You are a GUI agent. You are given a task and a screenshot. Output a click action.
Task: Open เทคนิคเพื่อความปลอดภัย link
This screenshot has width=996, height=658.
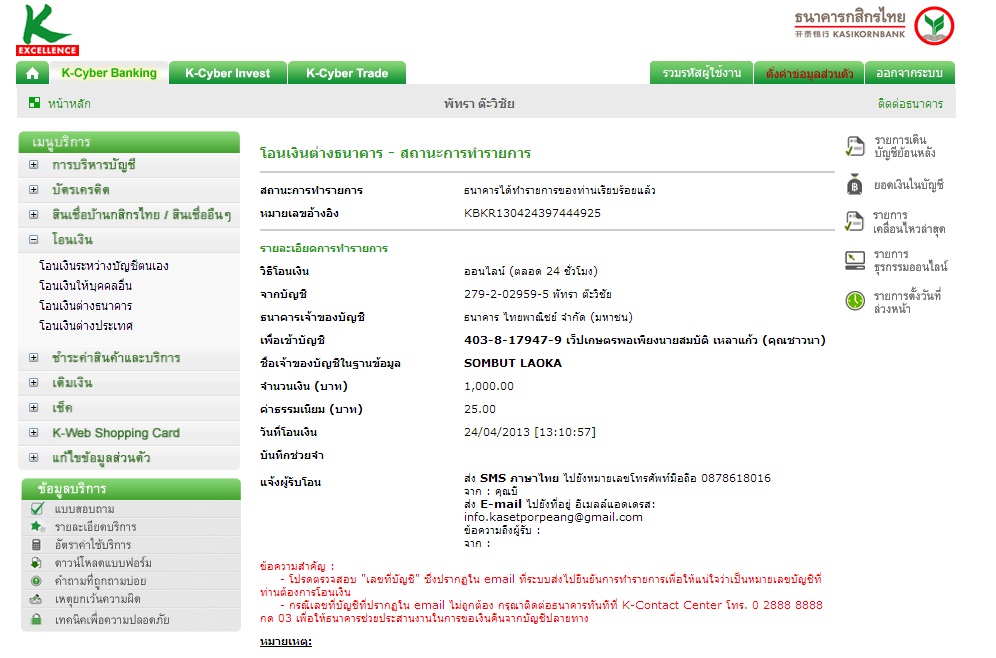112,619
